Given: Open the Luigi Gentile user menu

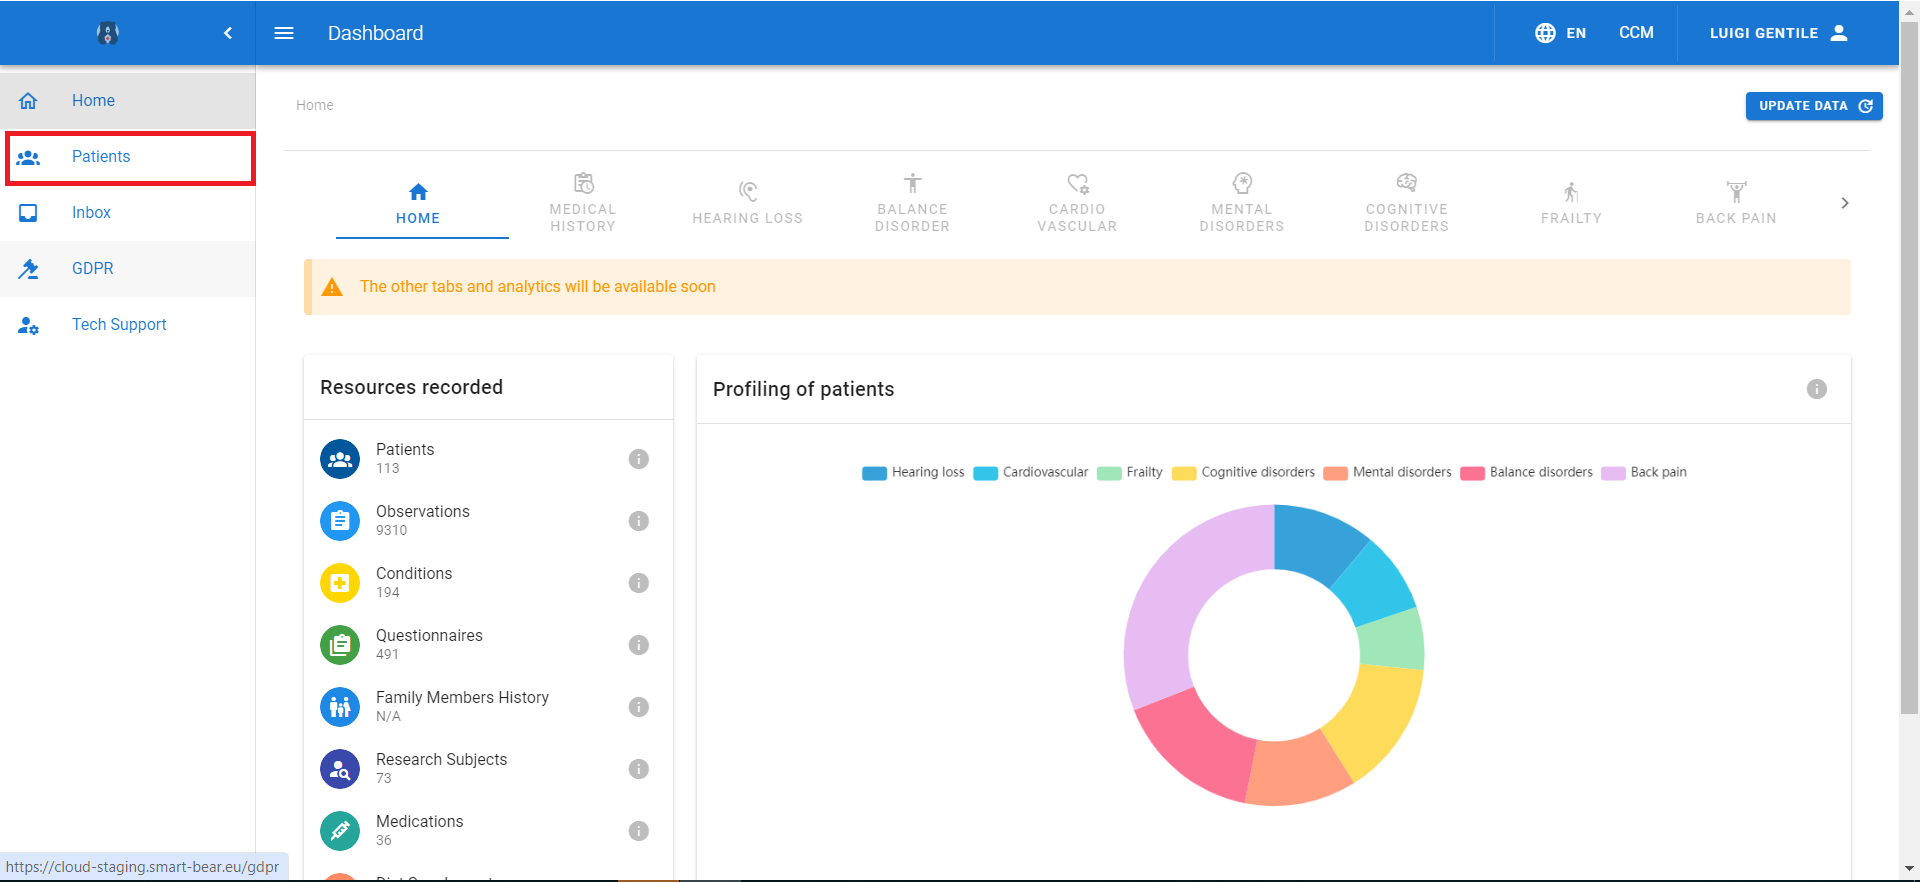Looking at the screenshot, I should click(1779, 33).
